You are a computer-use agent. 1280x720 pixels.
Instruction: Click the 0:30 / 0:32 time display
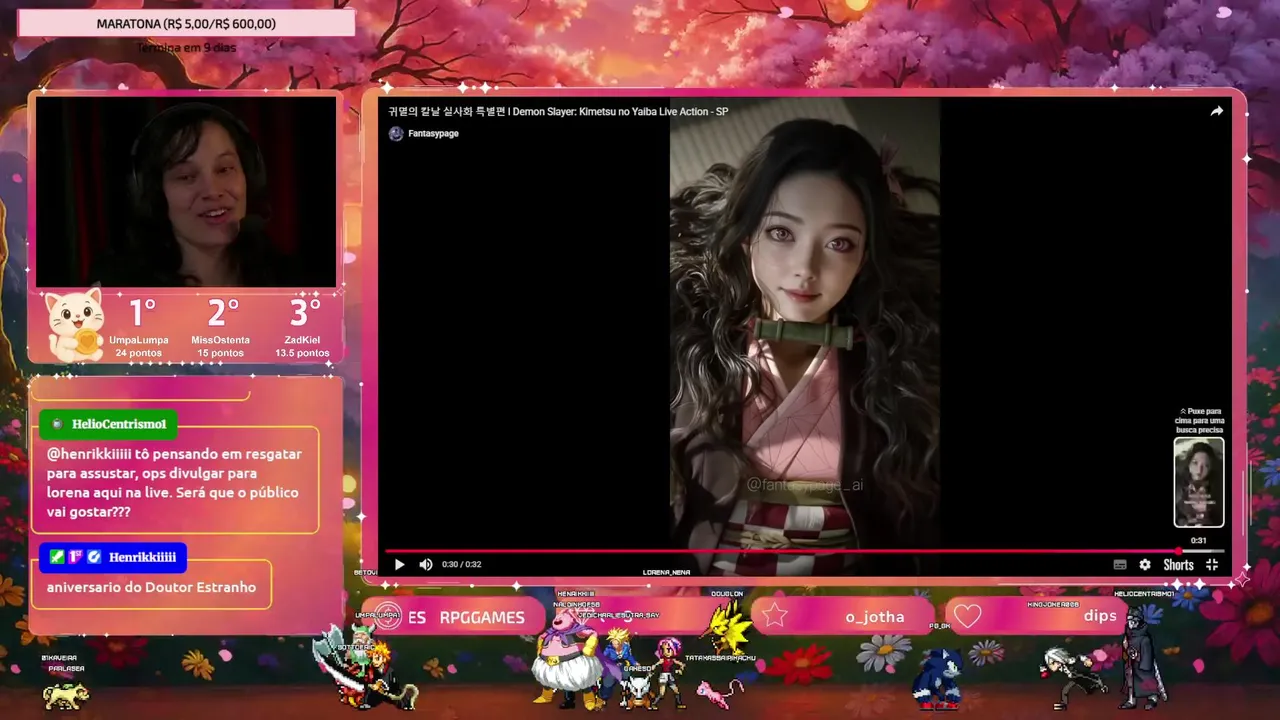point(462,564)
